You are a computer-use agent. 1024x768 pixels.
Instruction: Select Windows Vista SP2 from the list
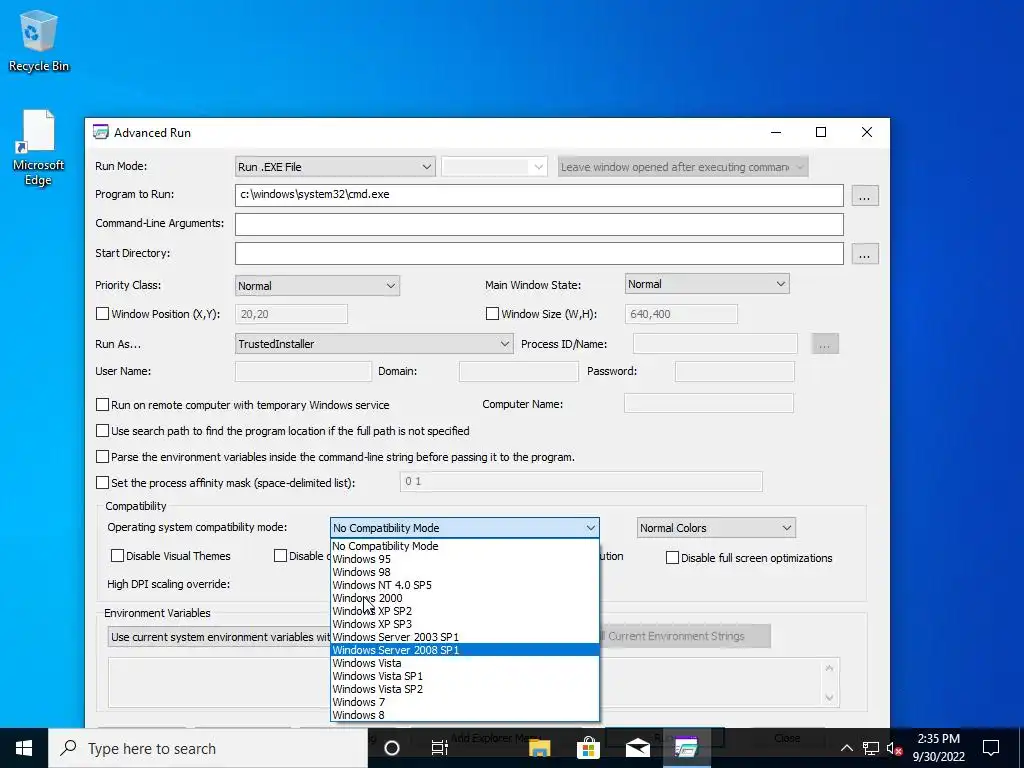(464, 689)
